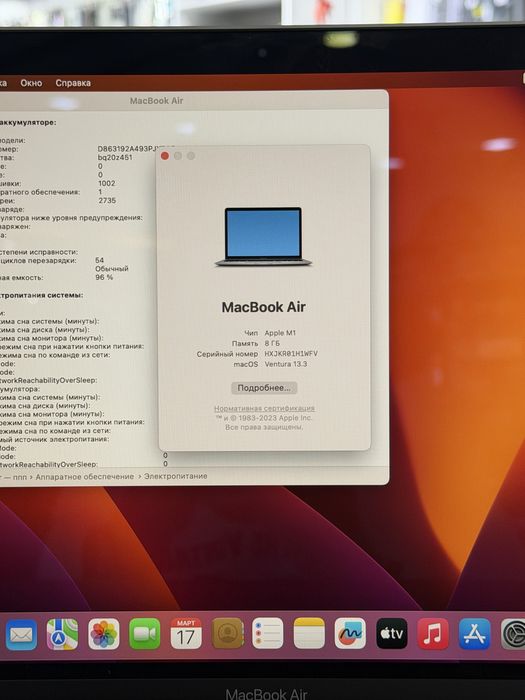Start FaceTime from the Dock
525x700 pixels.
[145, 634]
